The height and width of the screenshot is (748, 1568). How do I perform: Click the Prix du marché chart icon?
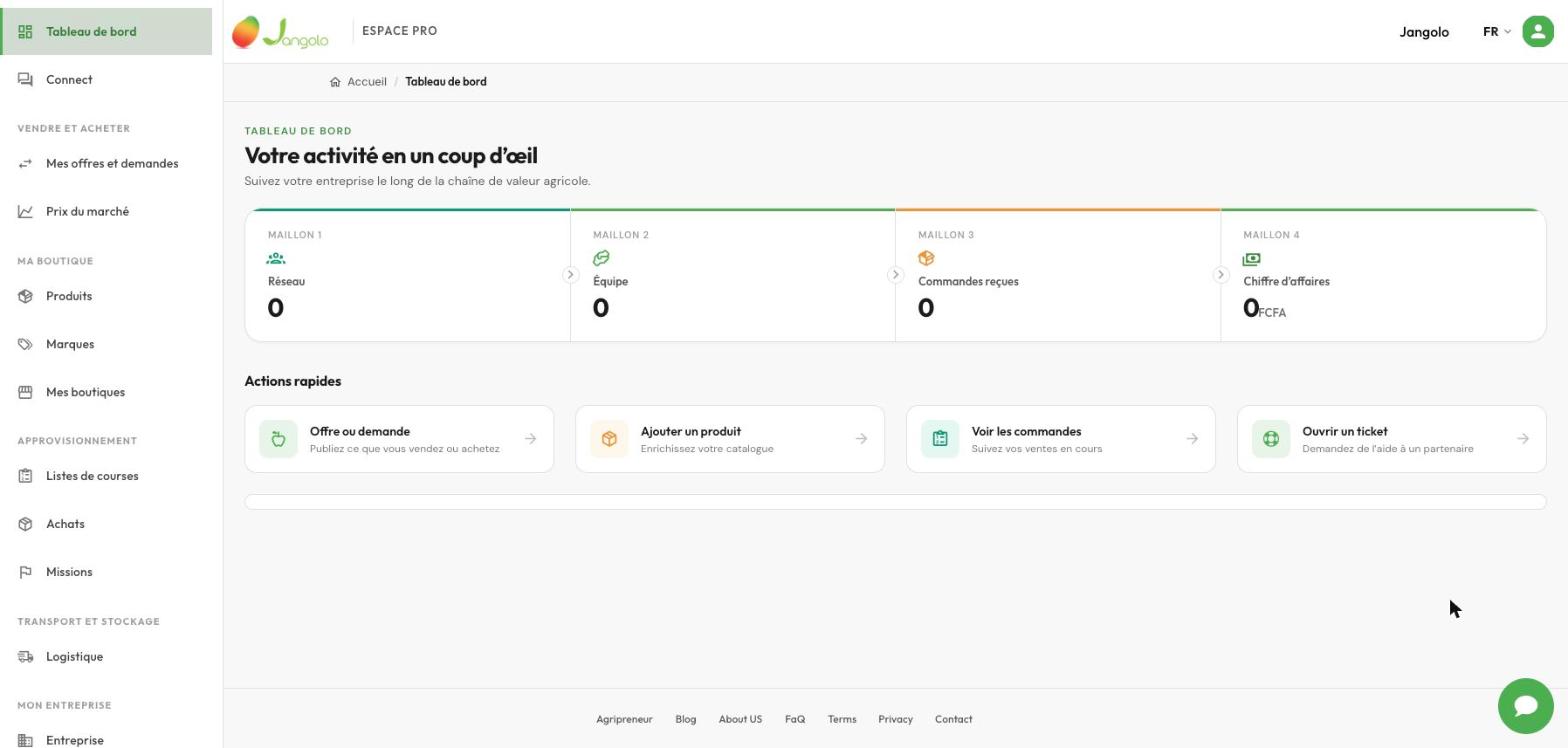point(26,212)
